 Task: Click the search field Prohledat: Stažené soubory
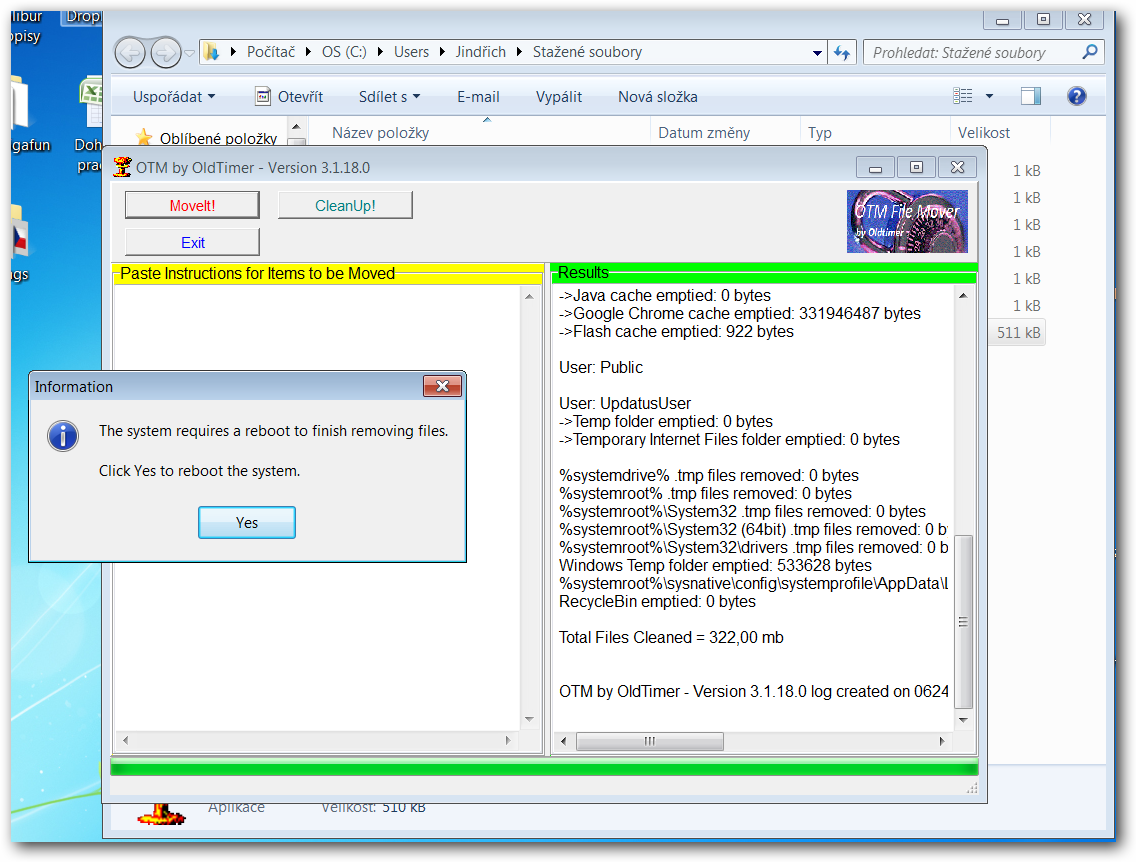click(970, 53)
